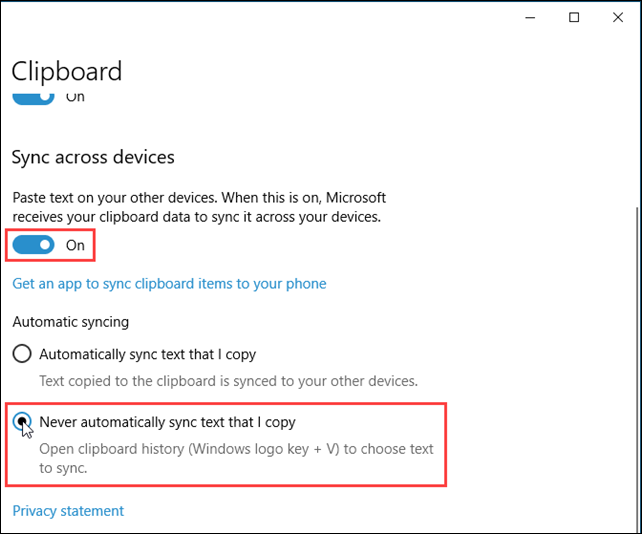
Task: Open the Get an app to sync clipboard link
Action: point(169,284)
